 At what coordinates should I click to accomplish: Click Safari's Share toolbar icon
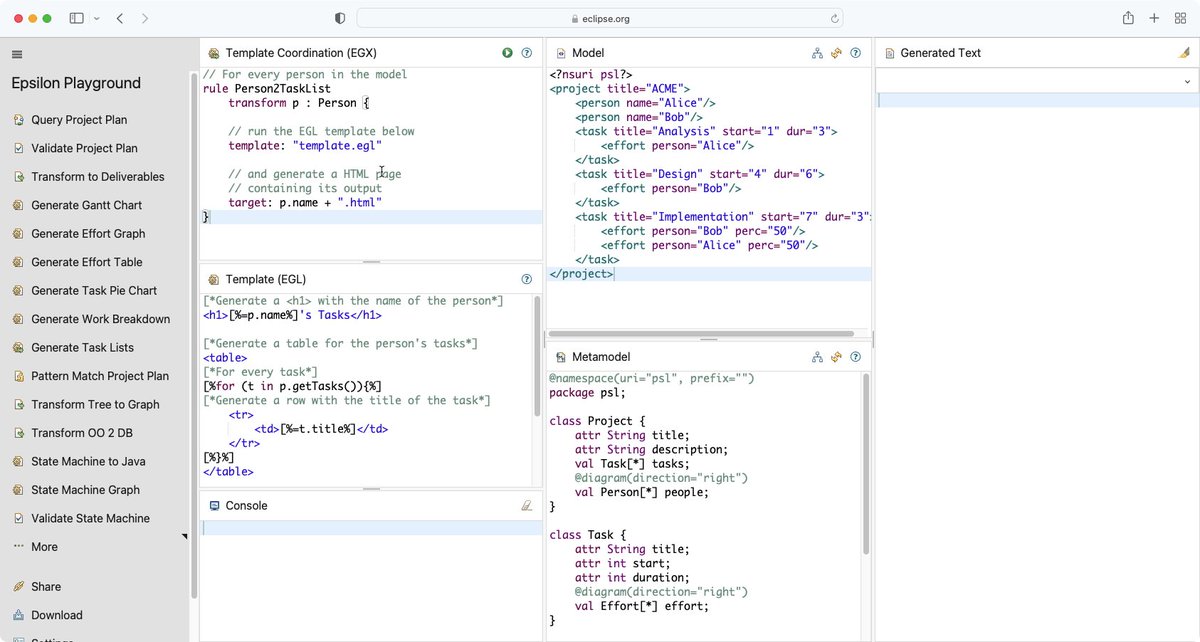click(1128, 18)
